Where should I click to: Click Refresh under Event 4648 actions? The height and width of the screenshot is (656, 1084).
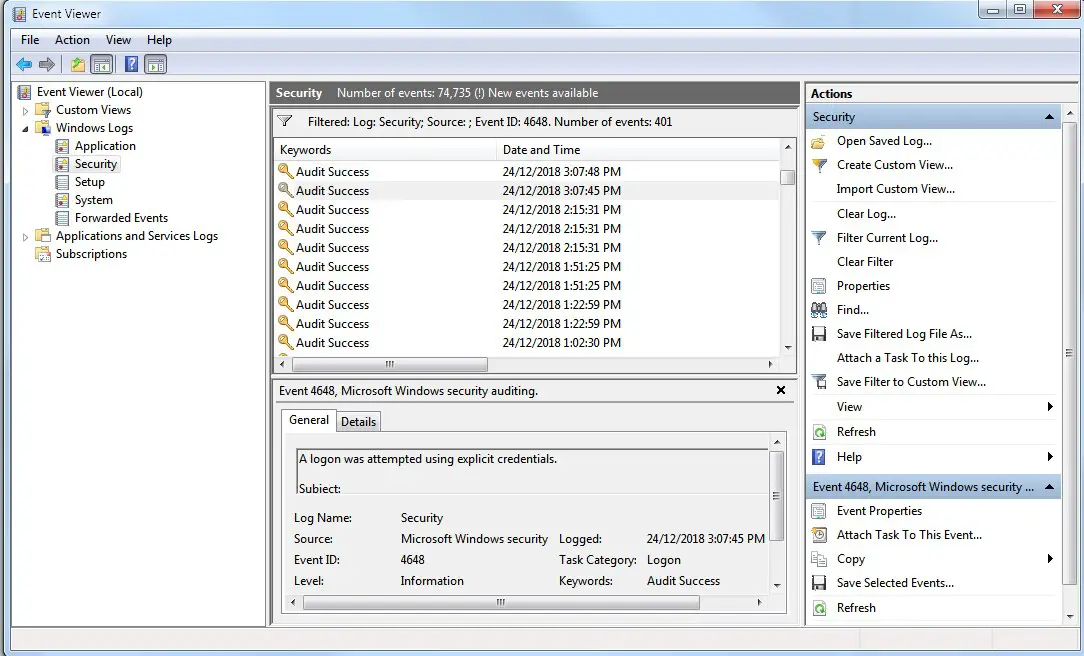856,608
